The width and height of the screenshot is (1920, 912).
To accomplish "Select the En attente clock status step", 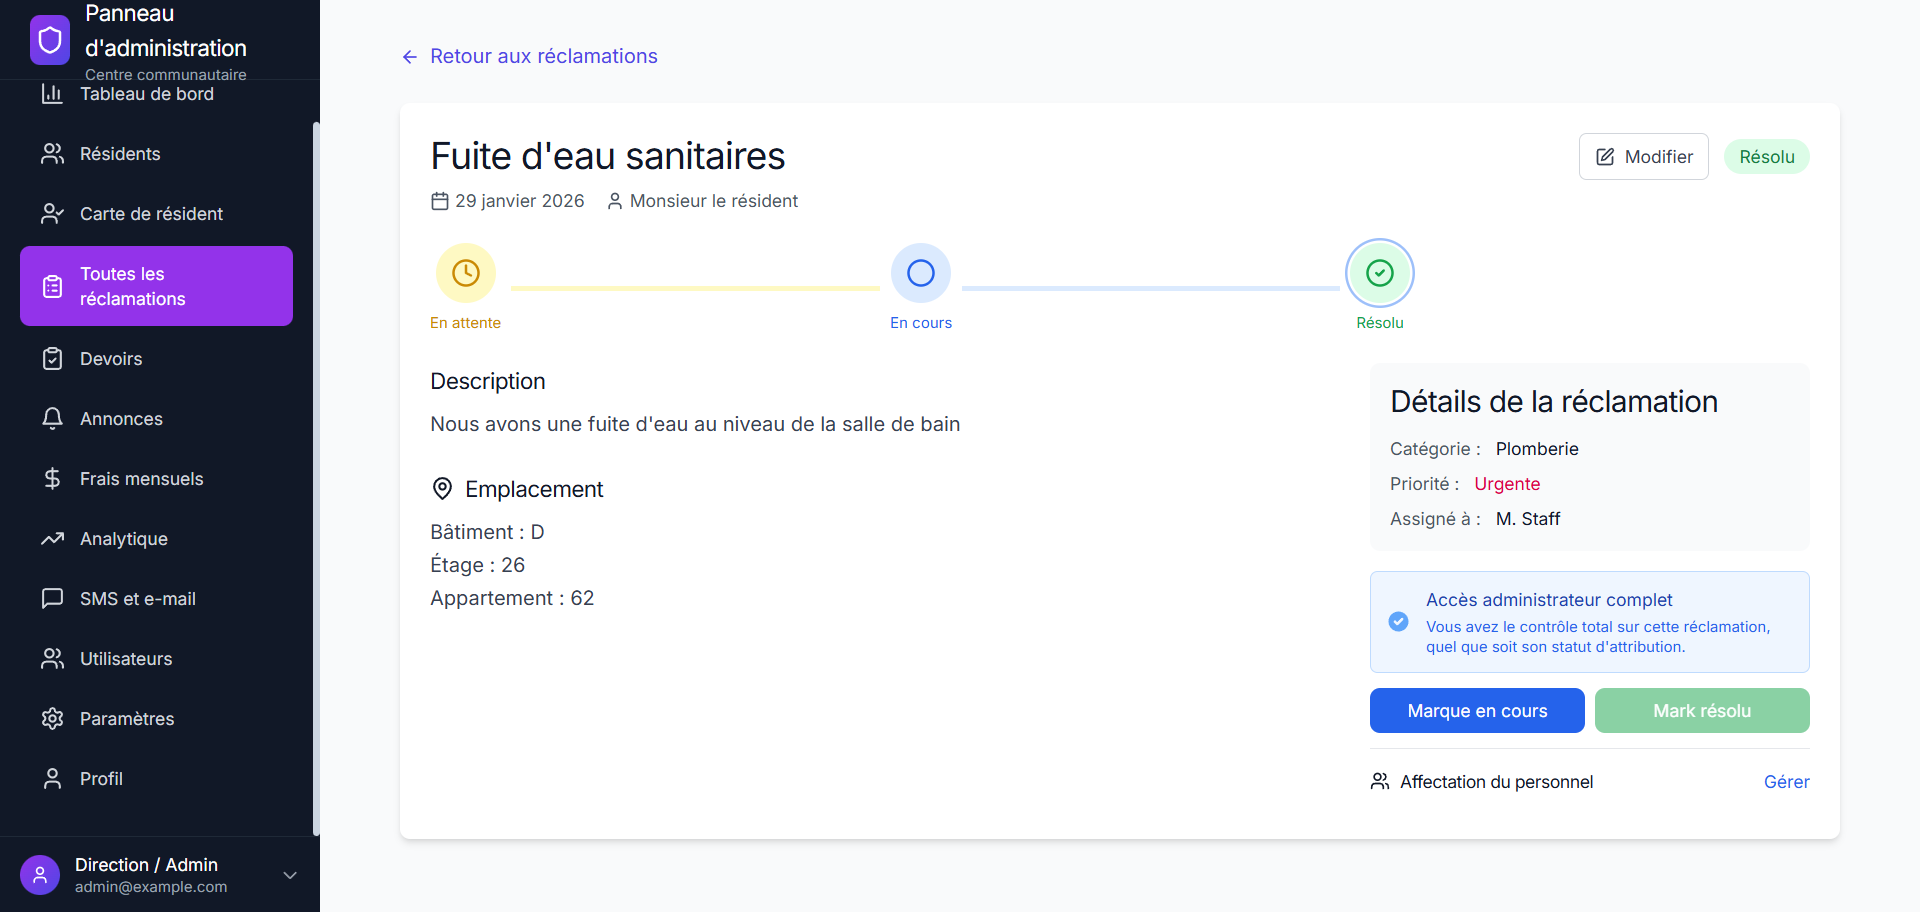I will pos(466,273).
